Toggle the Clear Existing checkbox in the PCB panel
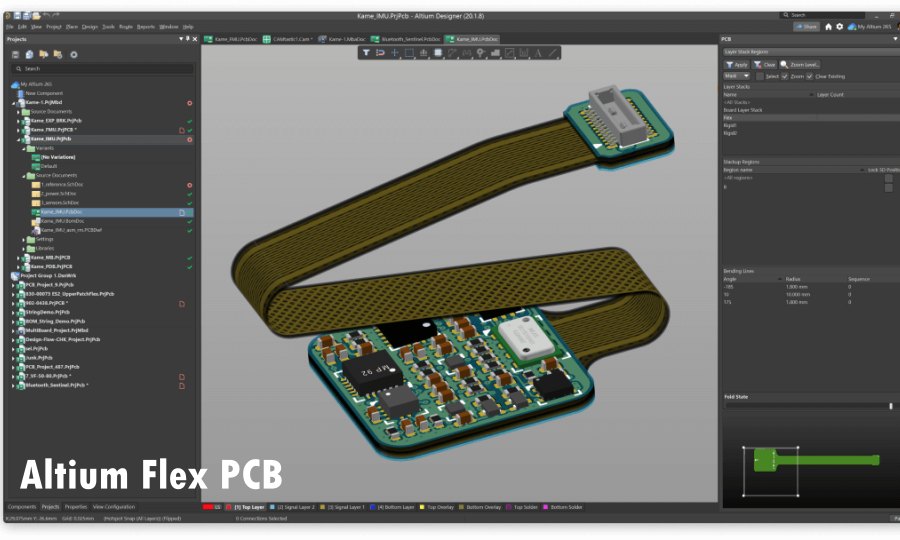900x540 pixels. (x=809, y=76)
